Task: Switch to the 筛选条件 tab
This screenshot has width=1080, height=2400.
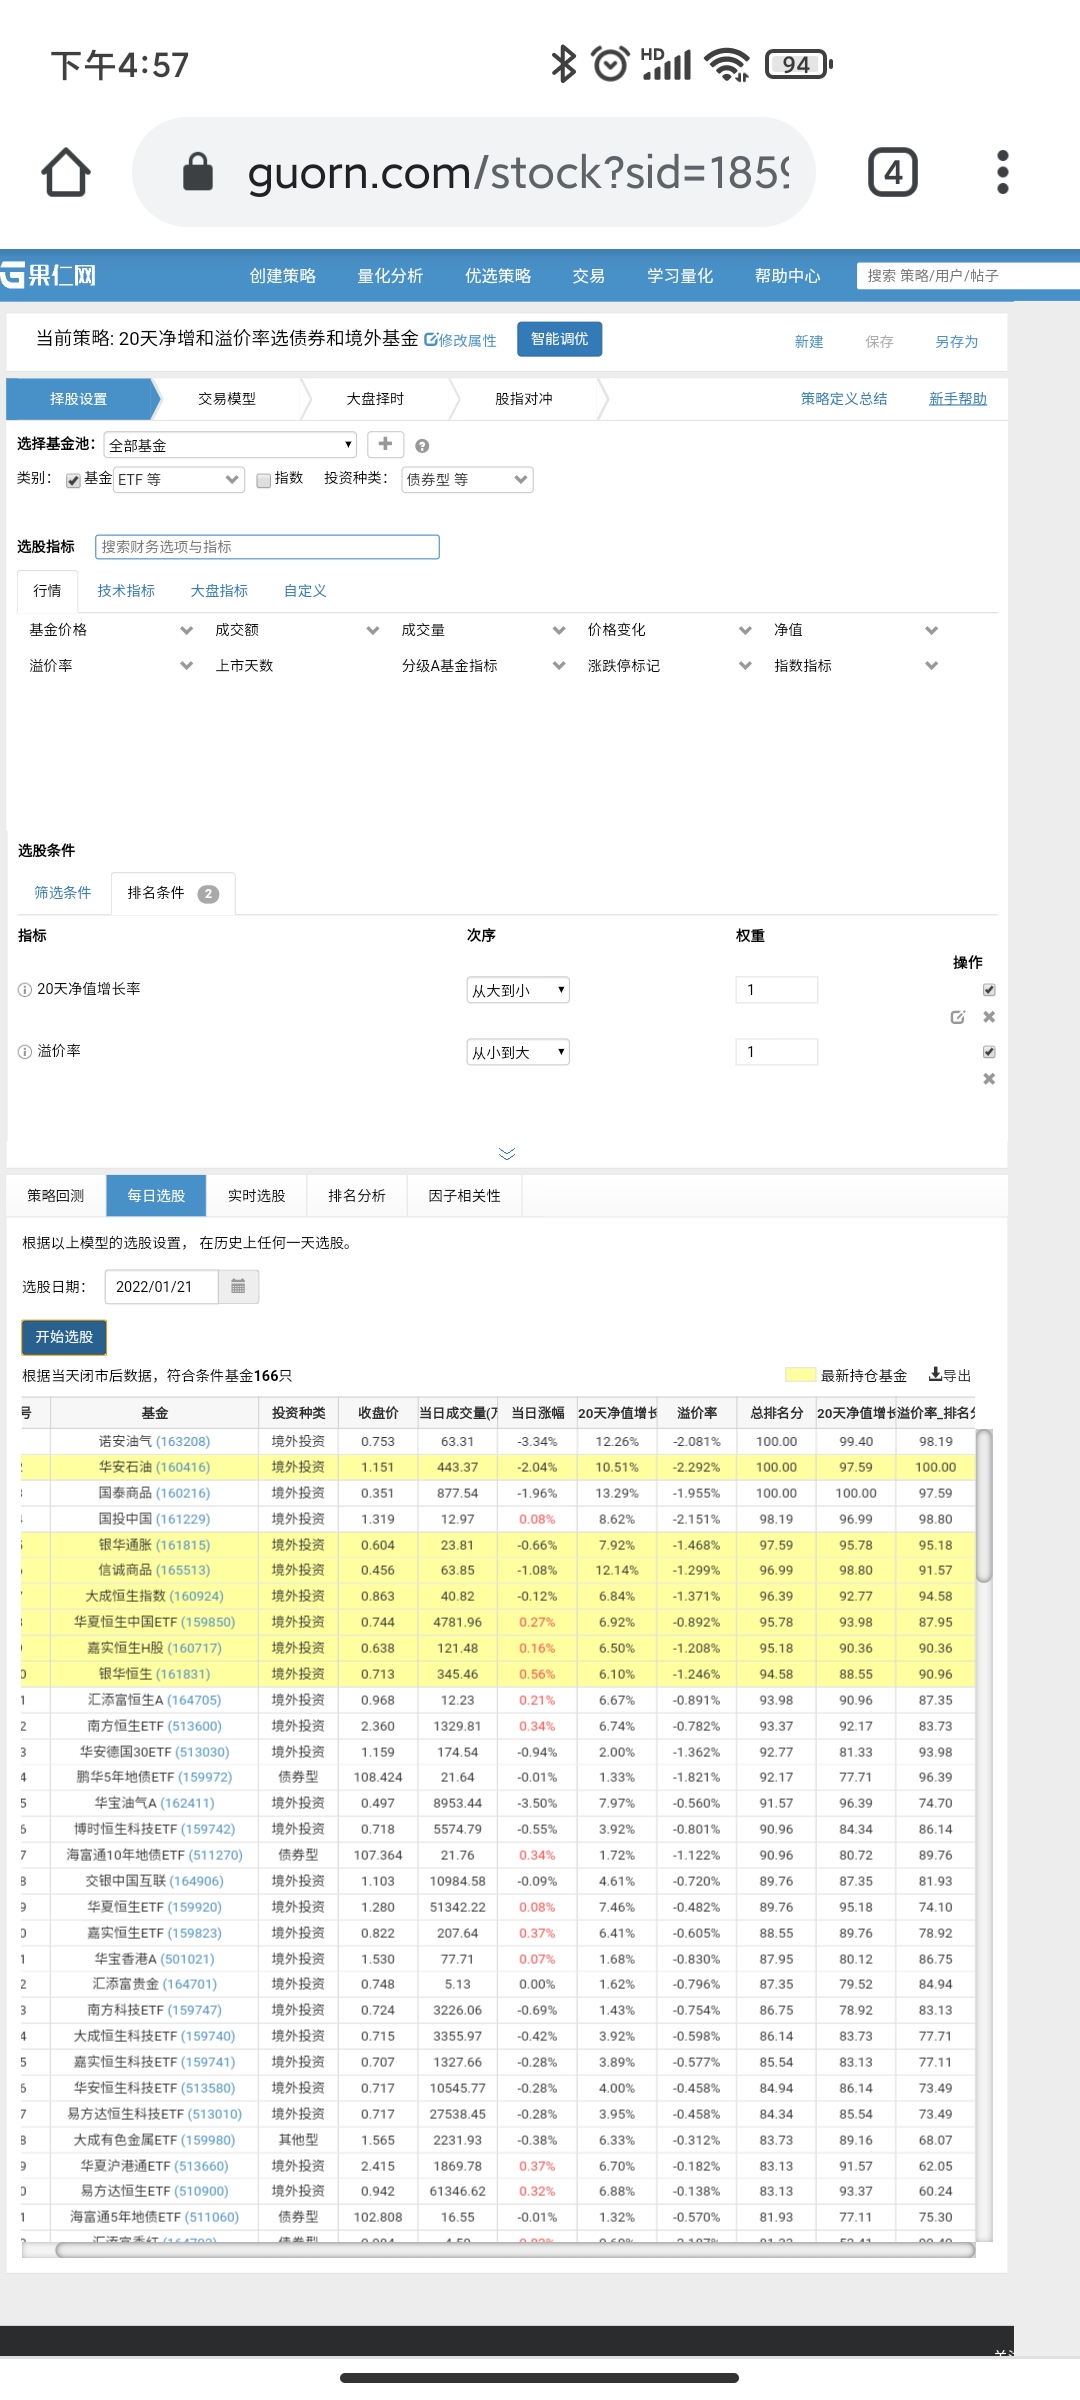Action: coord(63,893)
